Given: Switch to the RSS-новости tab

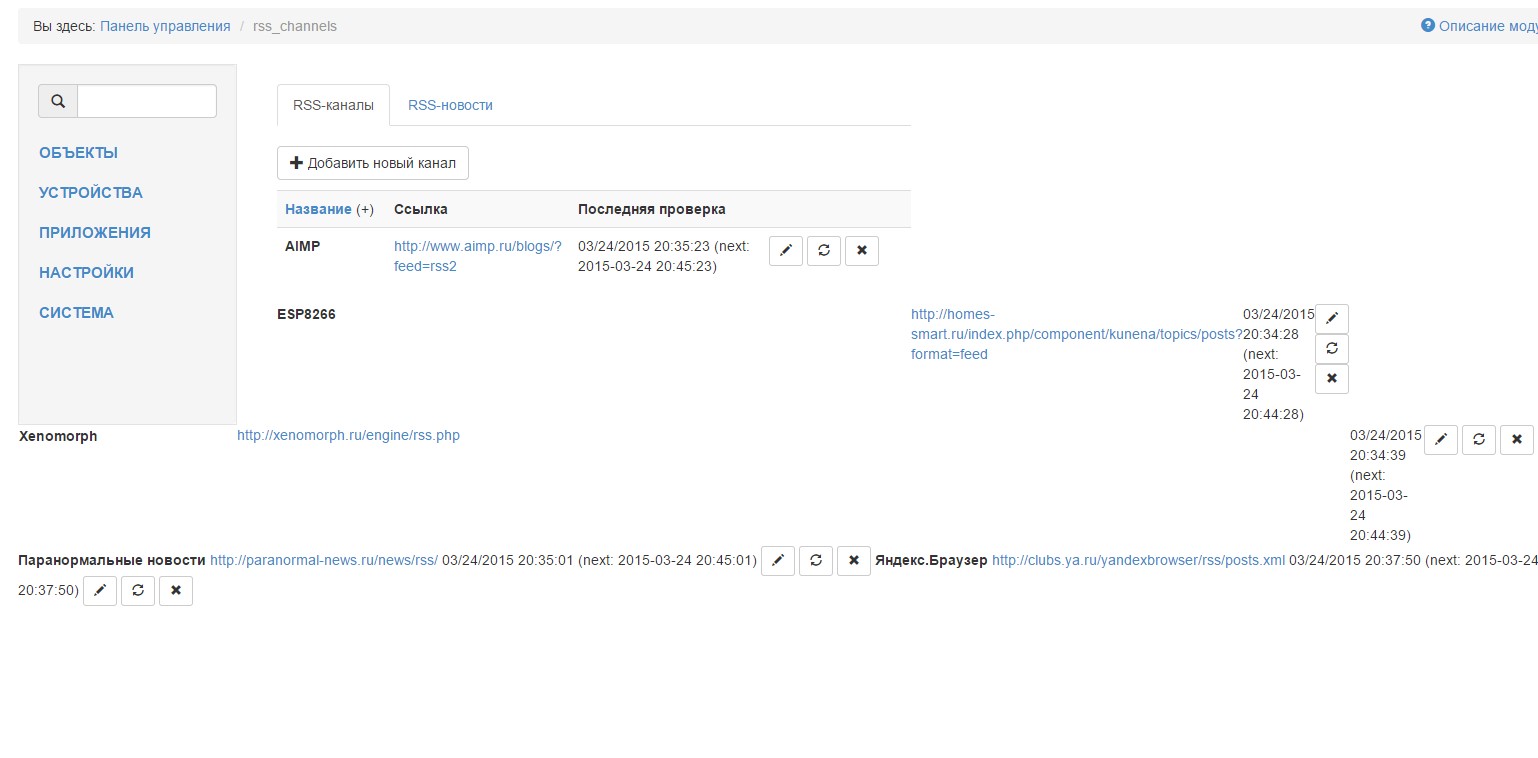Looking at the screenshot, I should pyautogui.click(x=450, y=105).
